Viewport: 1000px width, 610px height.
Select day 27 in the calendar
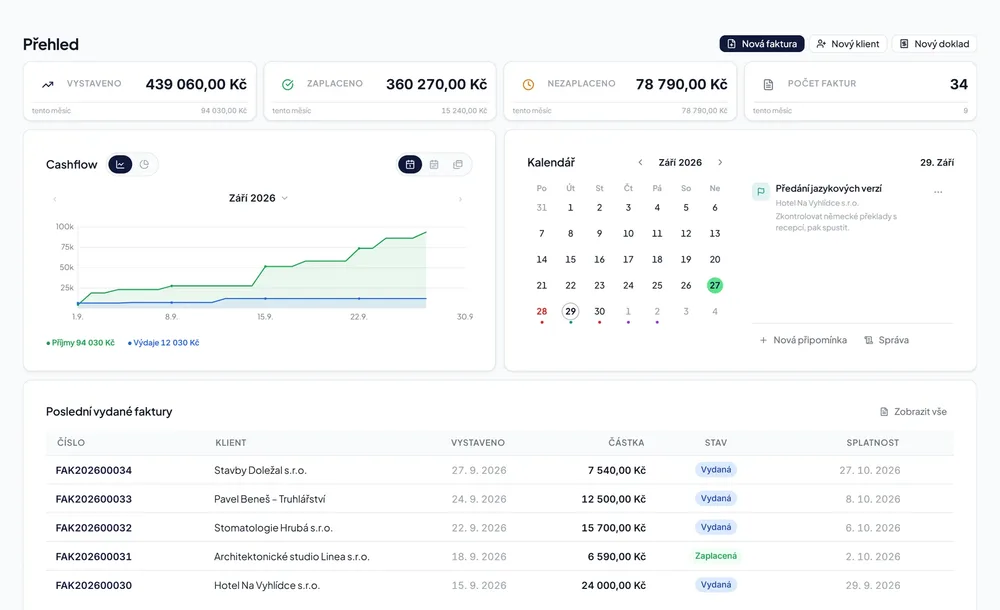[x=715, y=285]
